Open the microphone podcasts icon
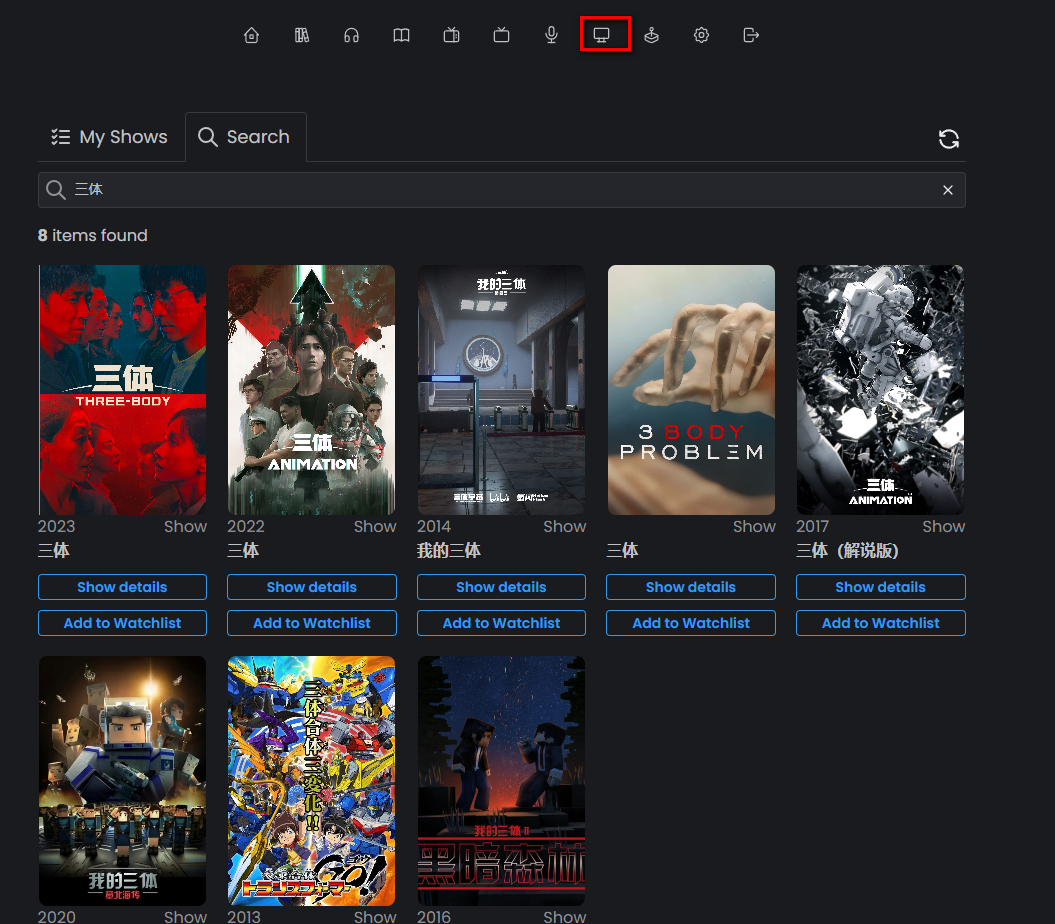Image resolution: width=1055 pixels, height=924 pixels. click(x=551, y=35)
